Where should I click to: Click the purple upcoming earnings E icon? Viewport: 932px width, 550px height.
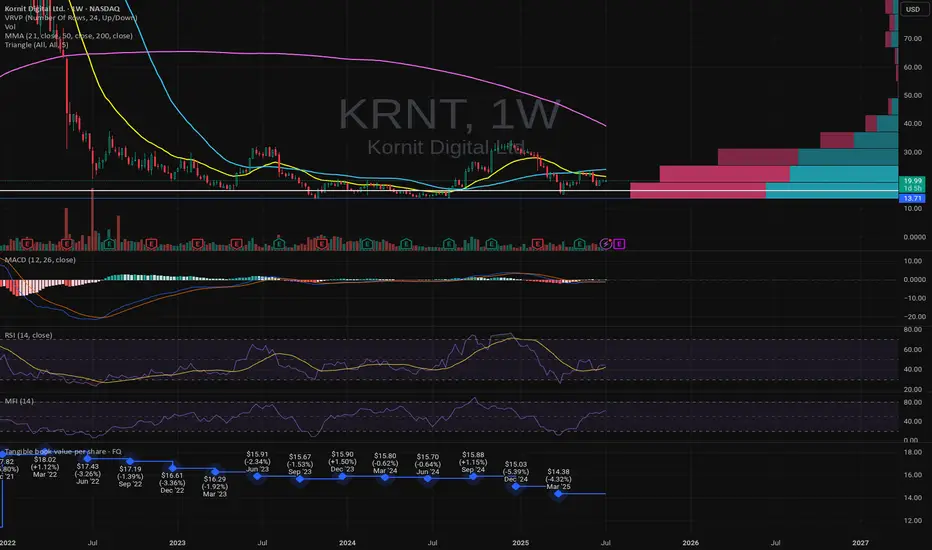(x=619, y=244)
